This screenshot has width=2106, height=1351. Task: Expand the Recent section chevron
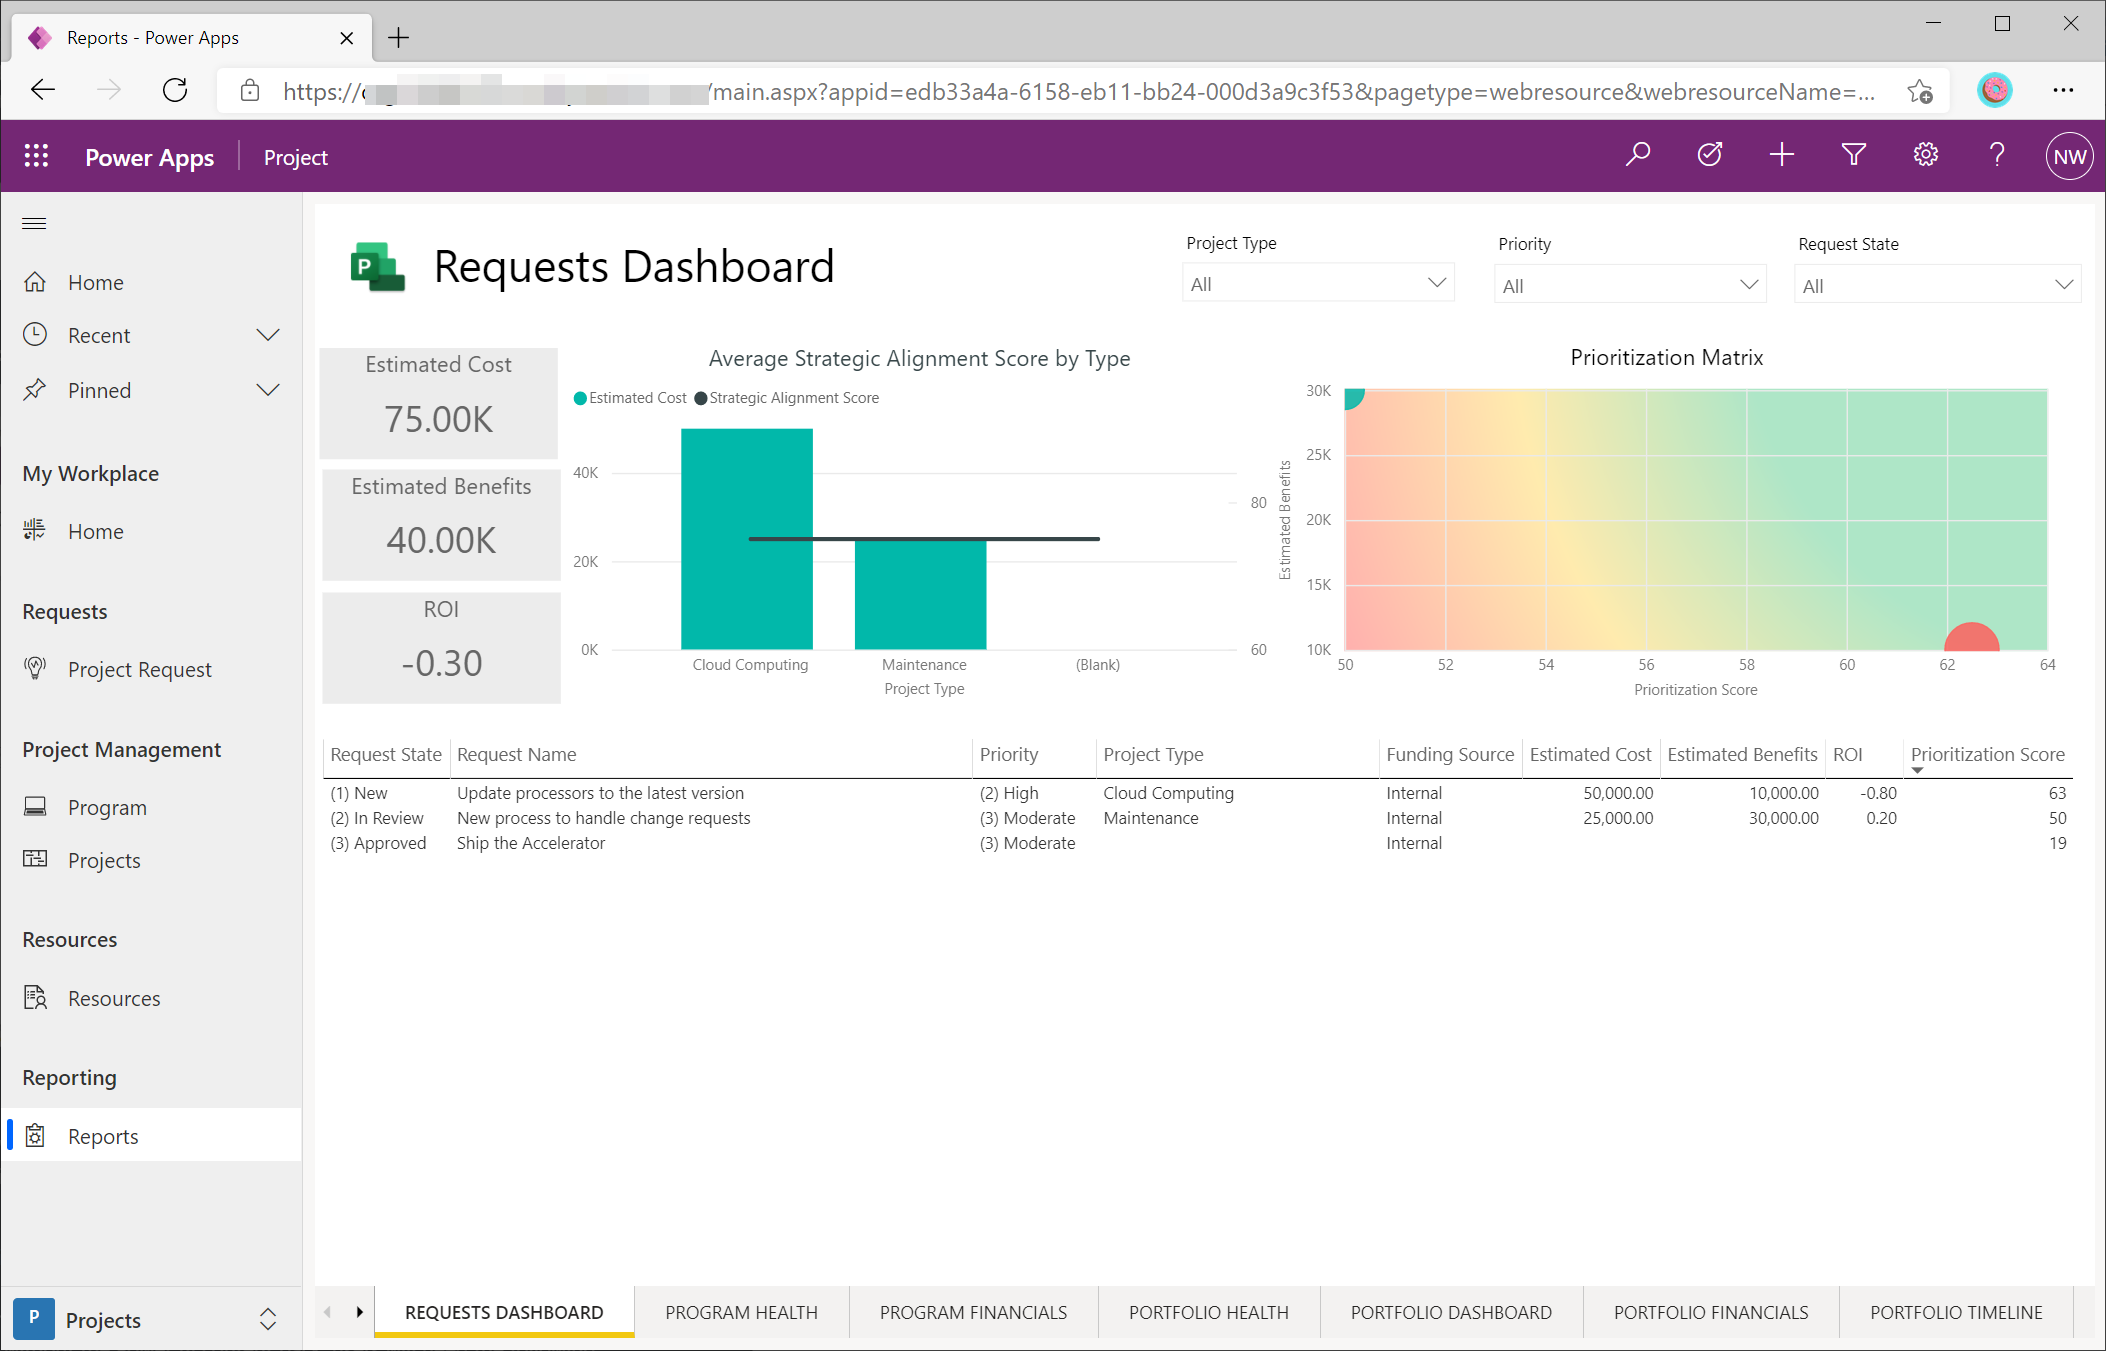point(267,335)
